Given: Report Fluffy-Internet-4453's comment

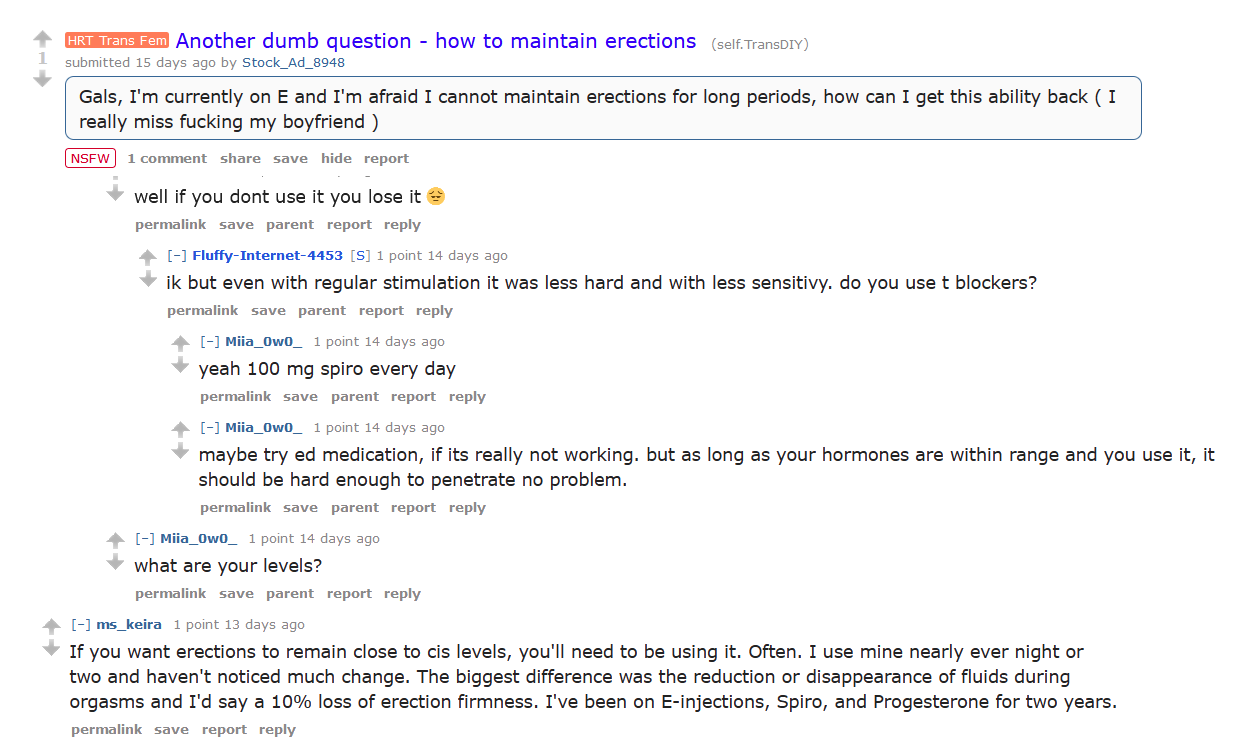Looking at the screenshot, I should [x=381, y=311].
